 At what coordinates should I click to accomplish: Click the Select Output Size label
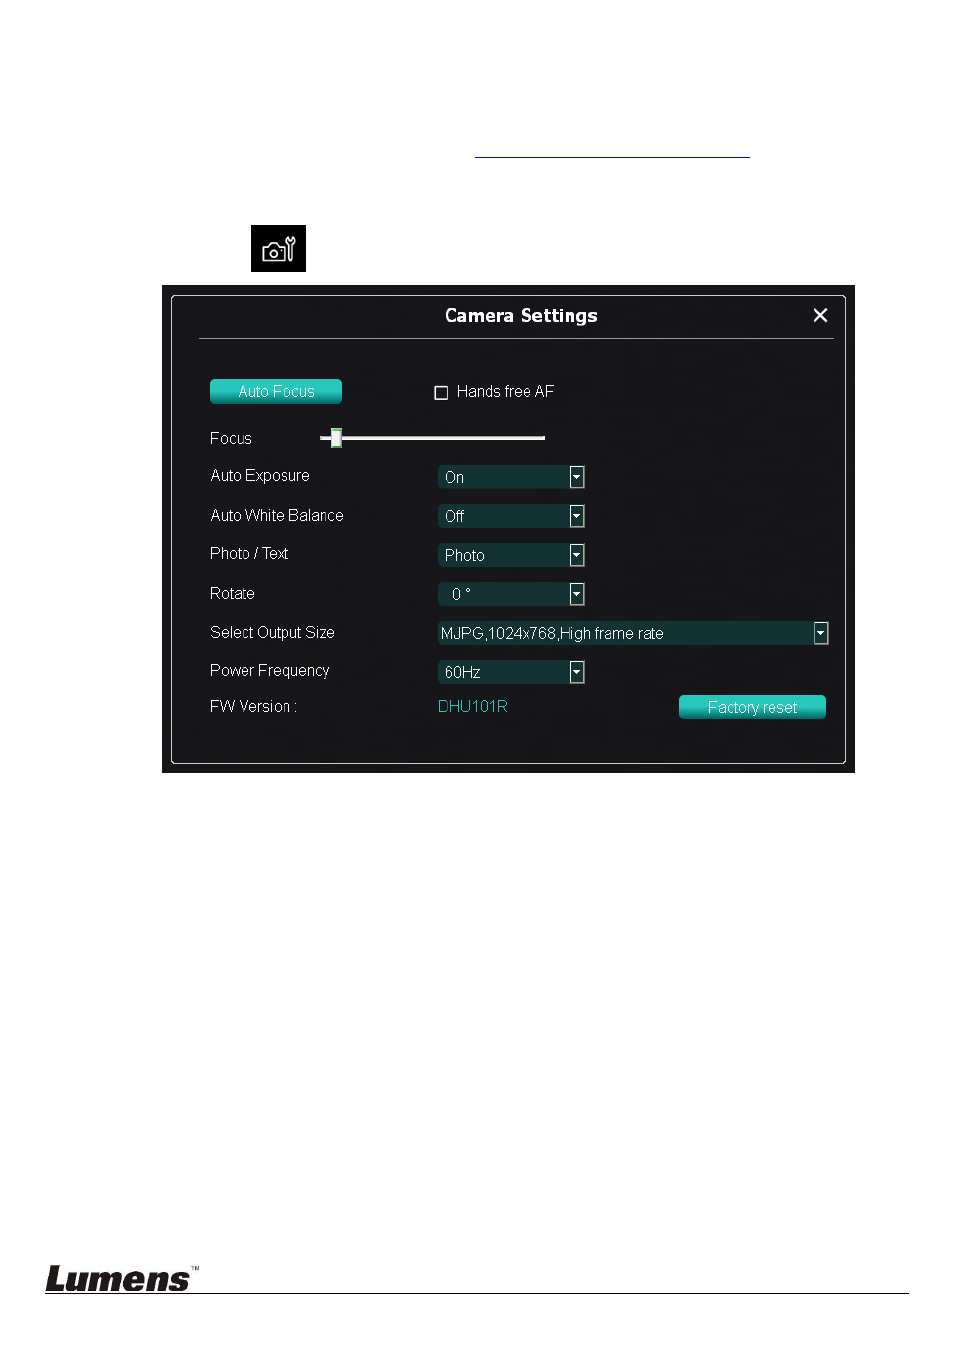click(x=272, y=632)
